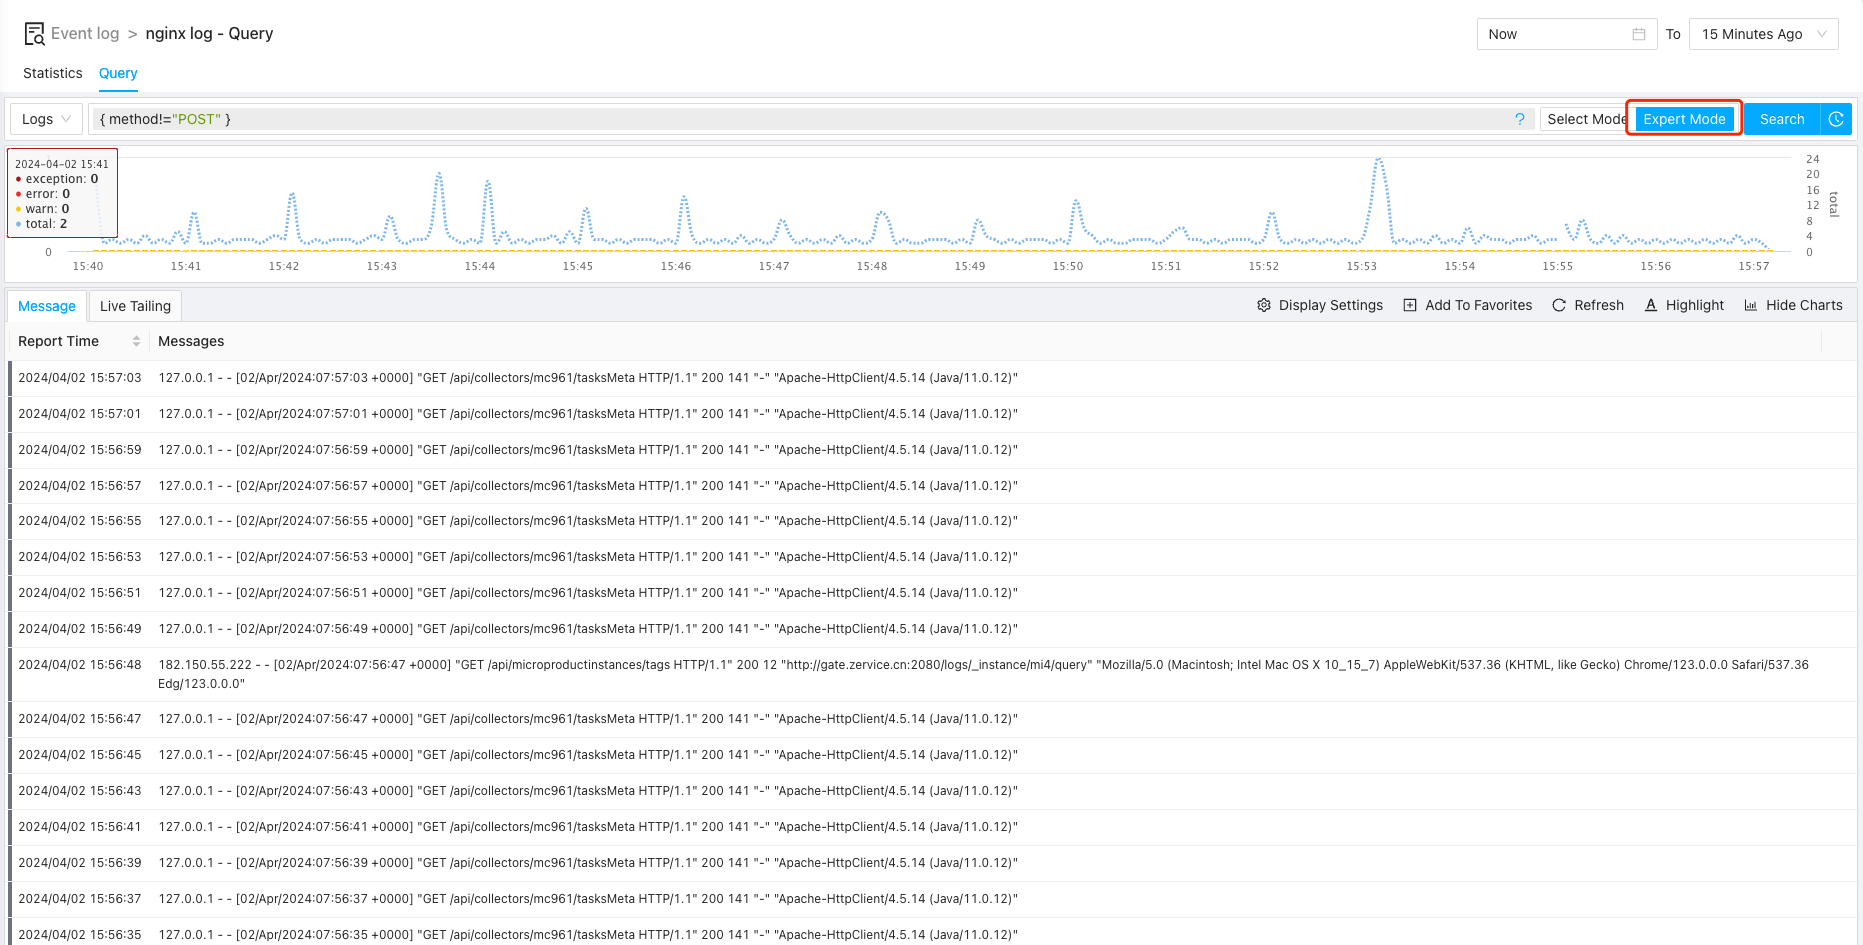
Task: Toggle Expert Mode button
Action: (1684, 119)
